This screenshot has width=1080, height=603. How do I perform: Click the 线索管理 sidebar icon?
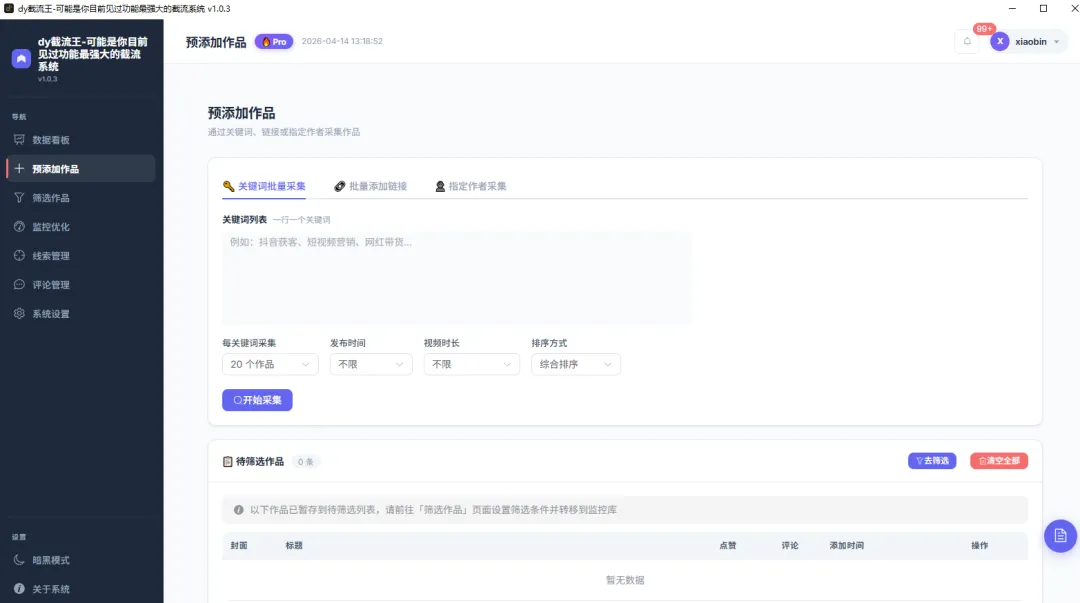pyautogui.click(x=19, y=256)
